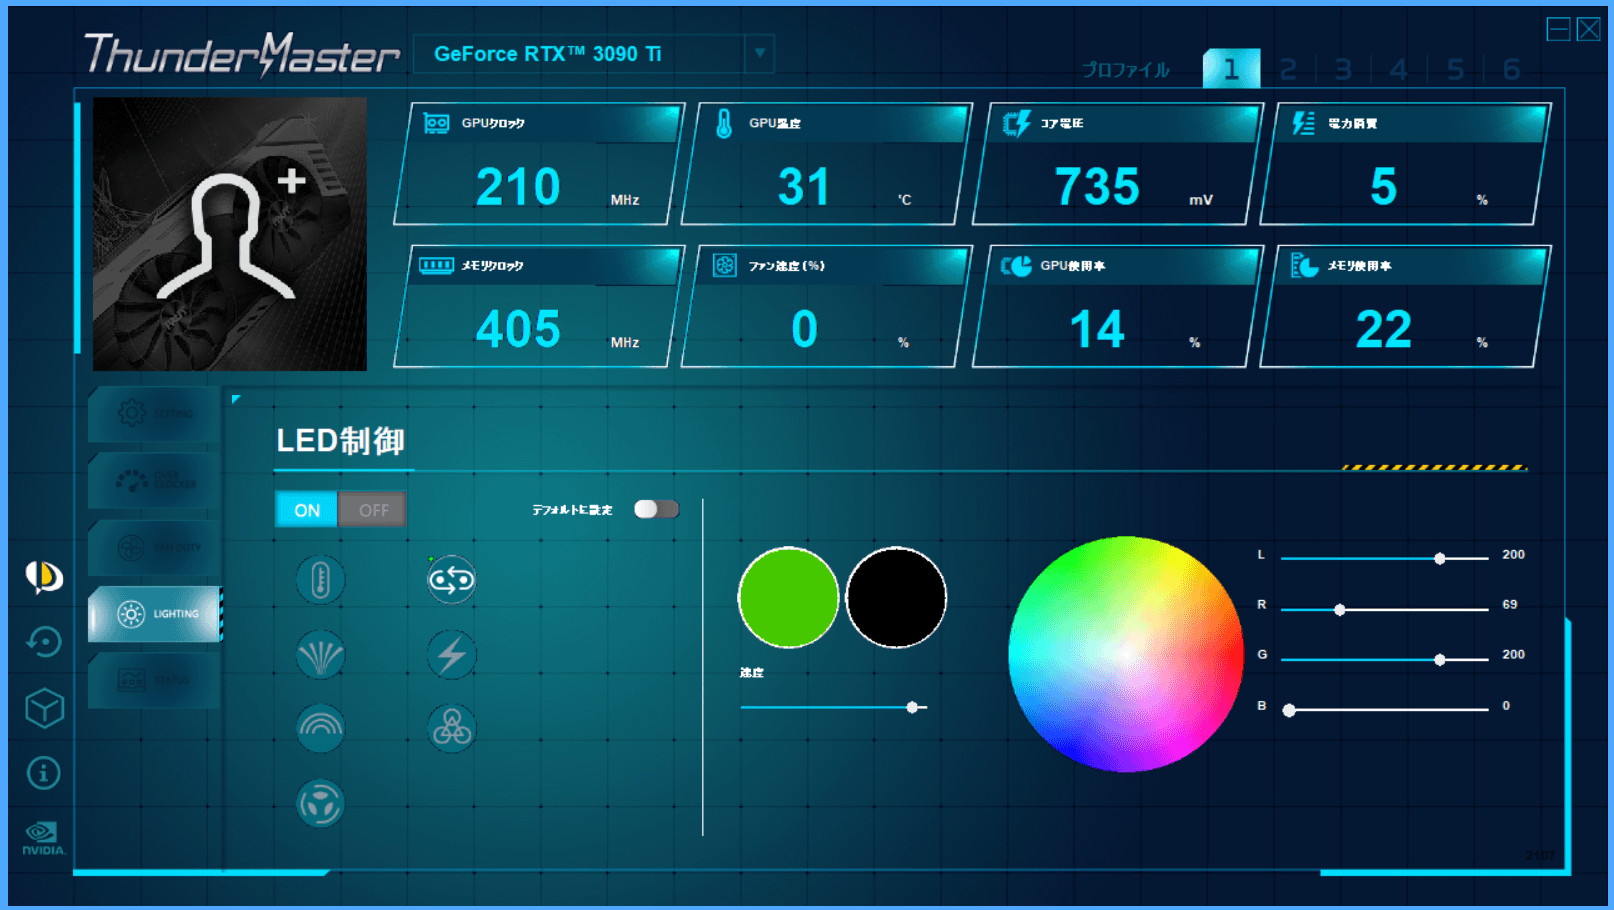1614x910 pixels.
Task: Open the 3D cube sidebar icon
Action: (x=44, y=708)
